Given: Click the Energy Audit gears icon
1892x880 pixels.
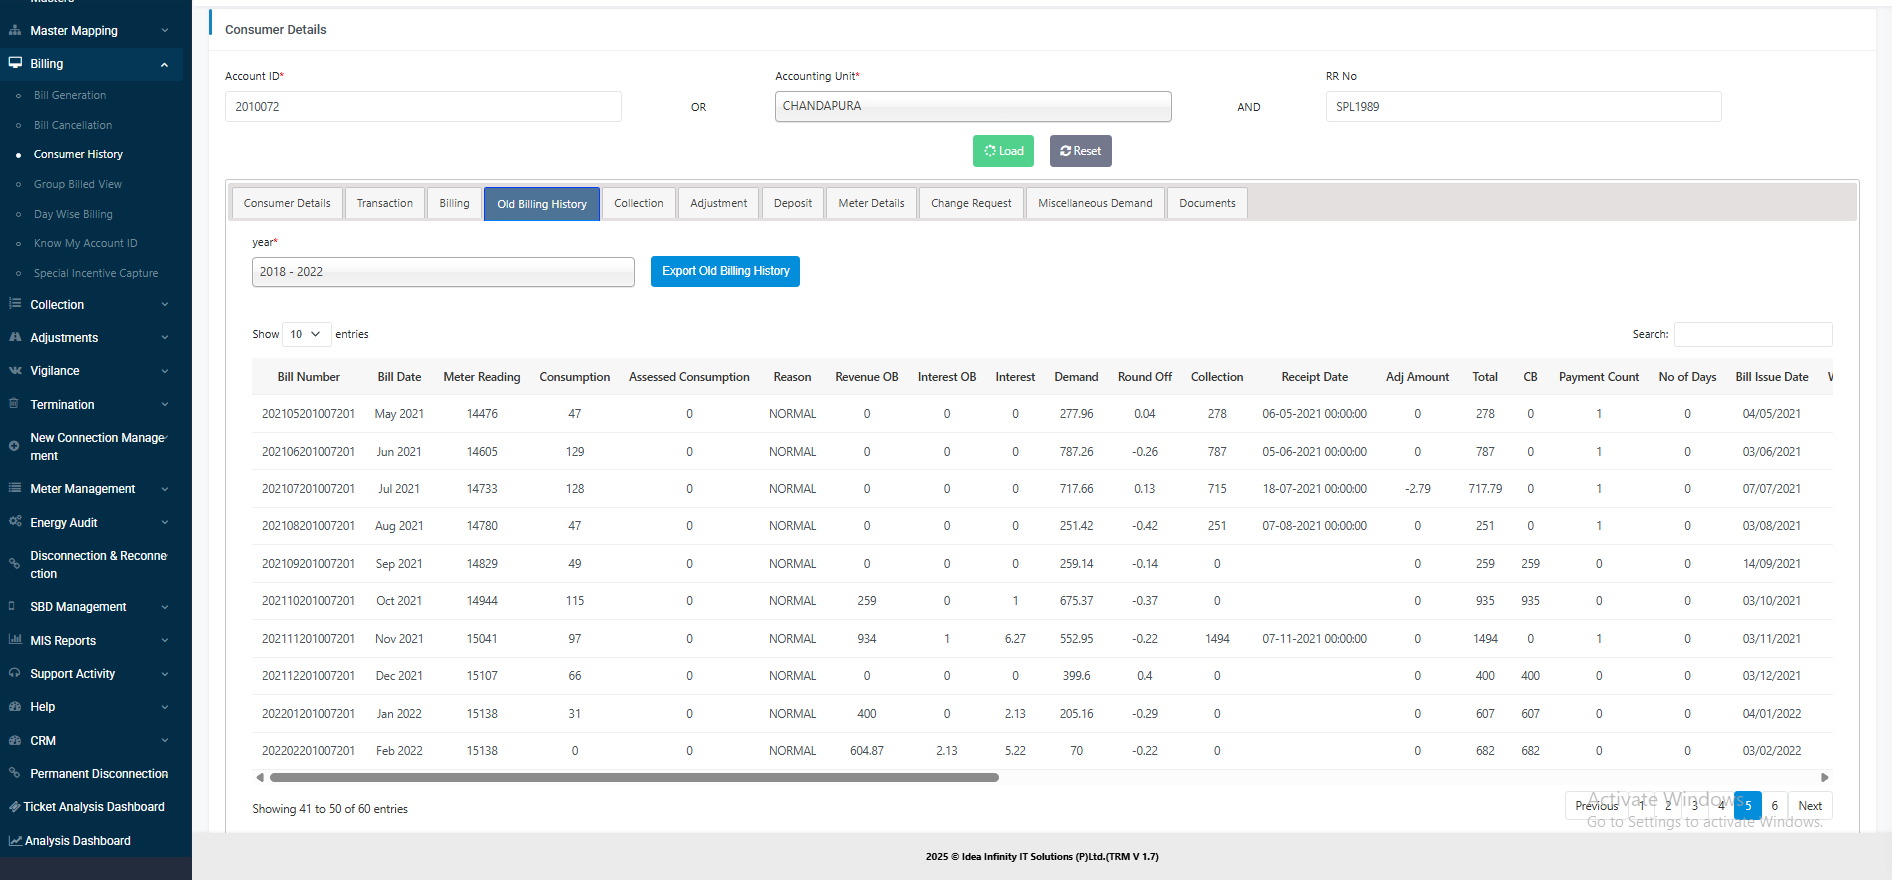Looking at the screenshot, I should pos(15,522).
